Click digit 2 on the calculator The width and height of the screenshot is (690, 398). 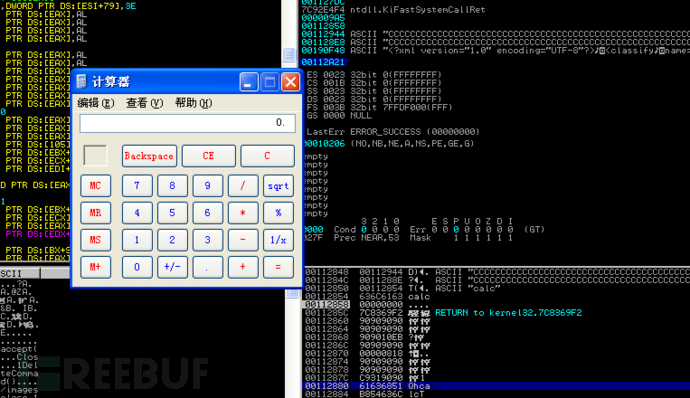[x=172, y=240]
